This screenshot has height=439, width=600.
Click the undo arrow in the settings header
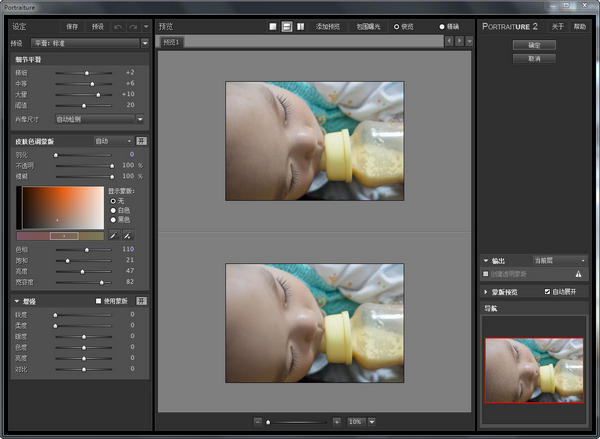click(x=120, y=26)
